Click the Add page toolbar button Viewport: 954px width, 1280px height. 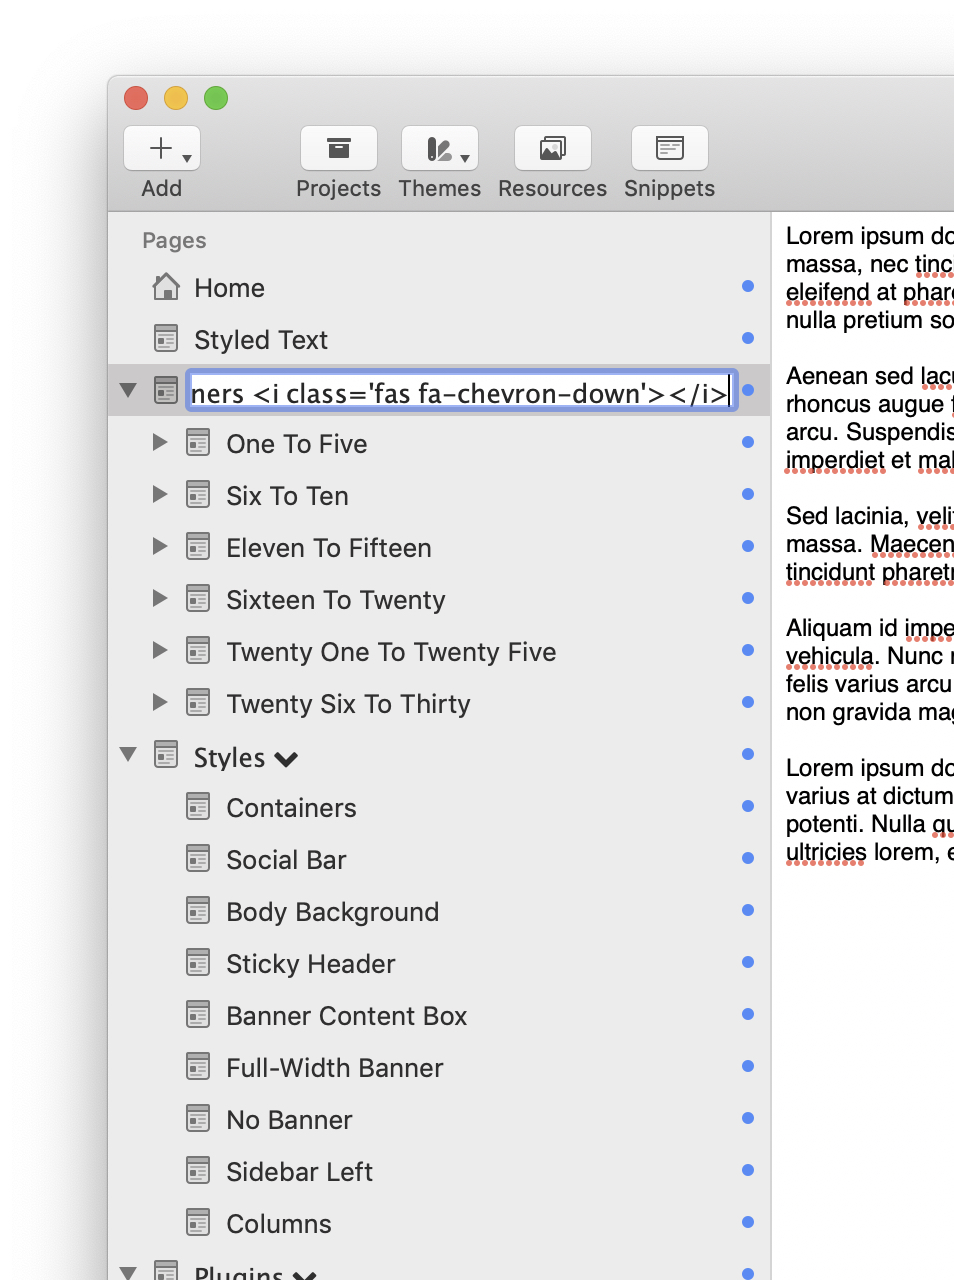(162, 149)
